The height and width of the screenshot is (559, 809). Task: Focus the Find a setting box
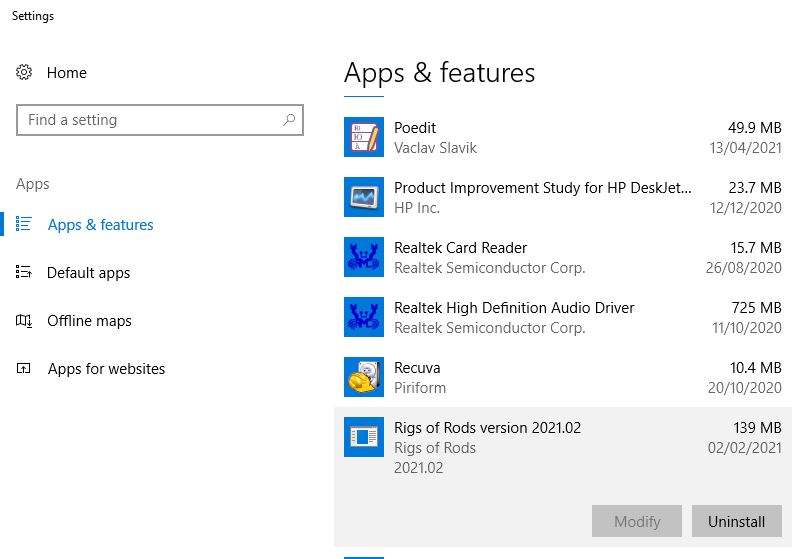(160, 120)
